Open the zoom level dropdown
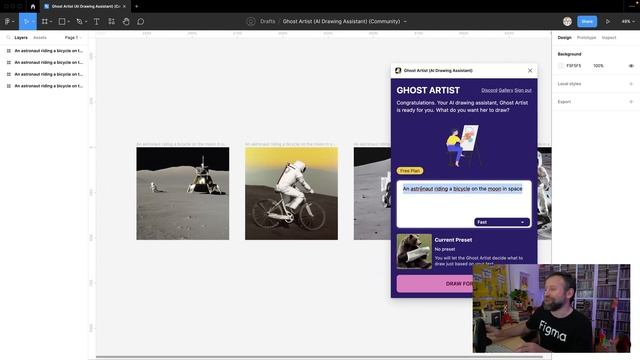This screenshot has height=360, width=640. pyautogui.click(x=628, y=21)
